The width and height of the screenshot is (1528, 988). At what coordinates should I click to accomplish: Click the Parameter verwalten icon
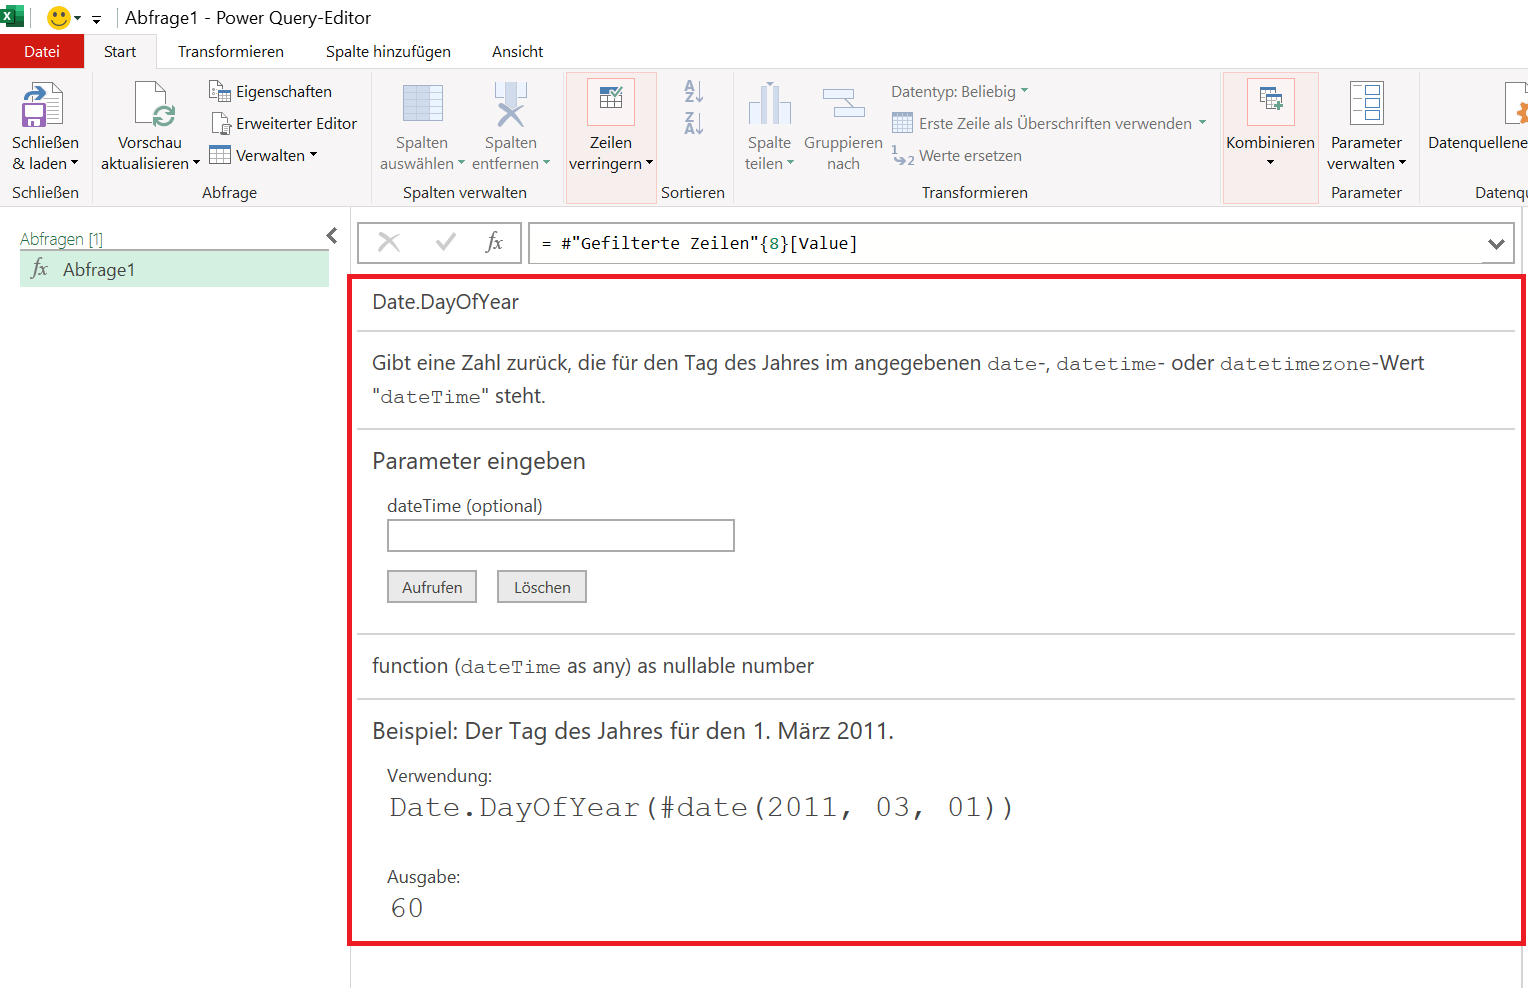pyautogui.click(x=1366, y=104)
